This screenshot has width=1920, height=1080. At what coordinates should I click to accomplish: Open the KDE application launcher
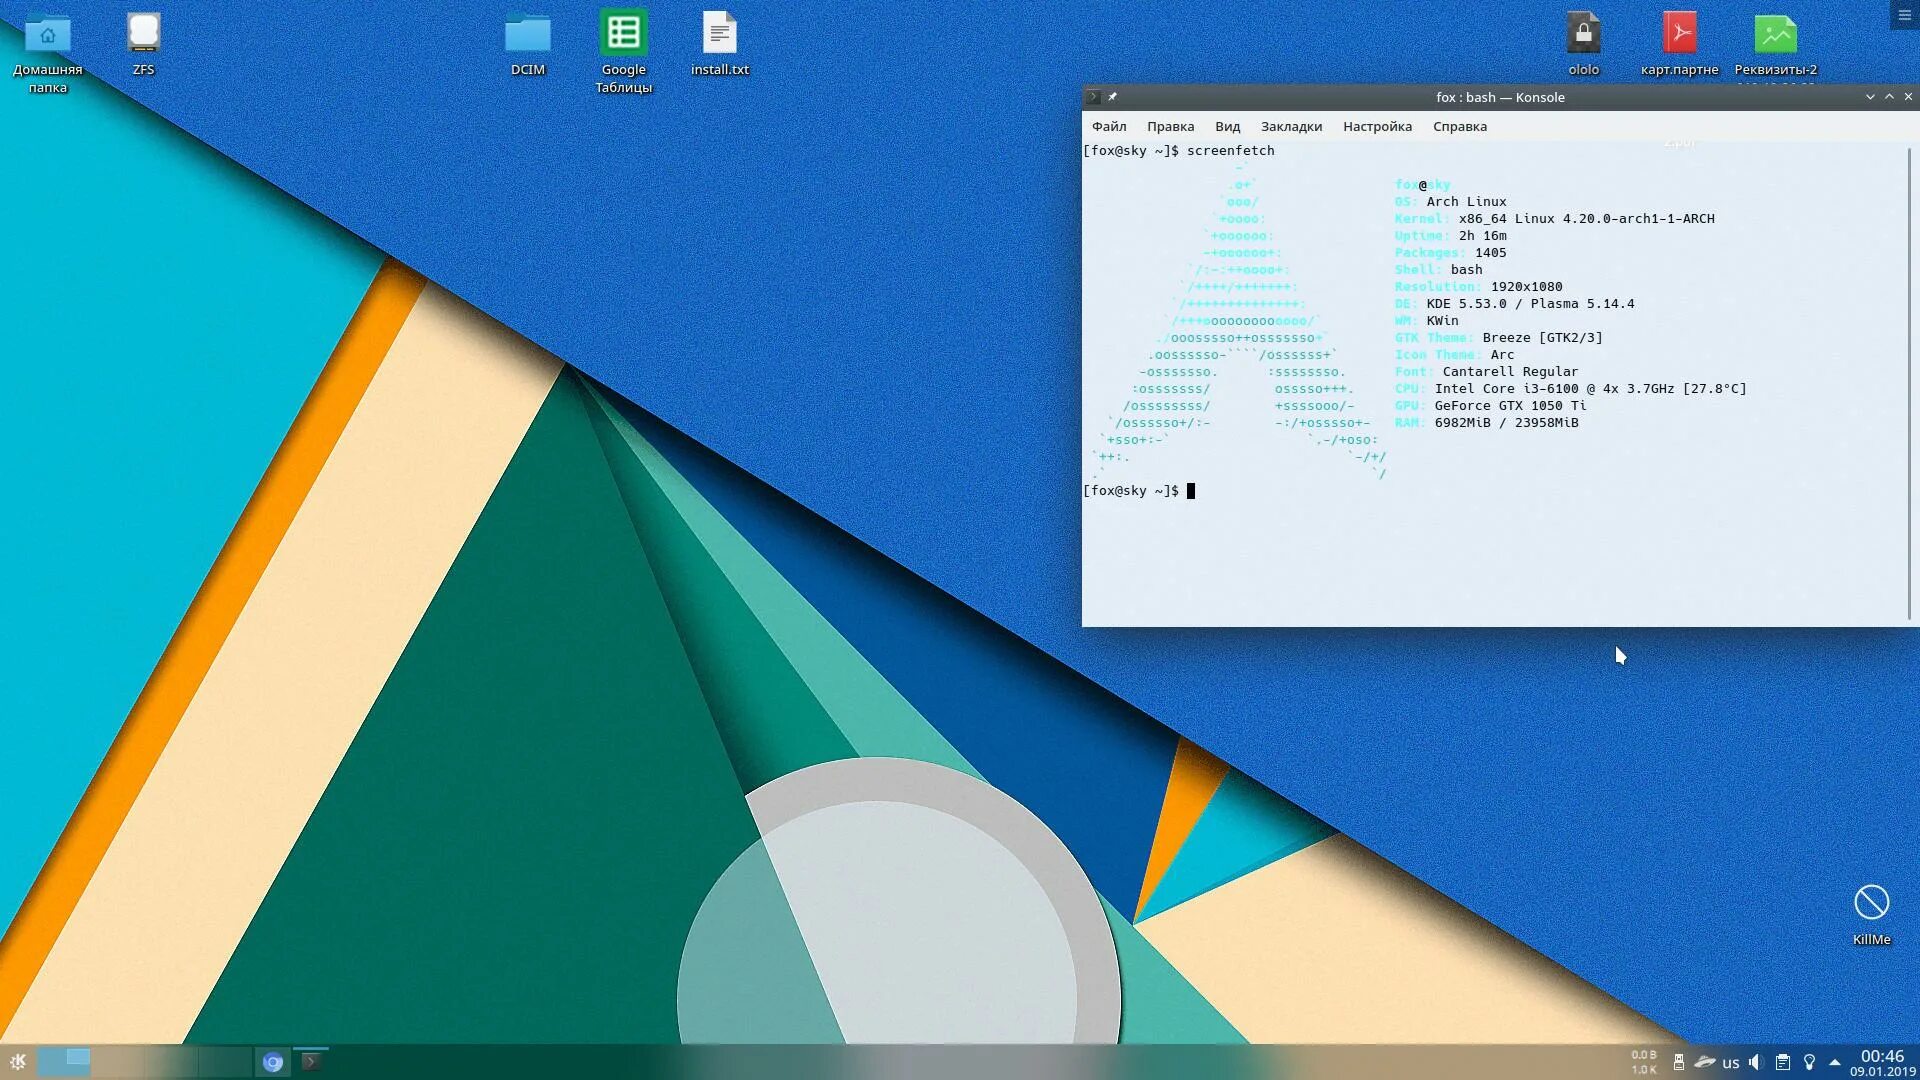coord(18,1062)
